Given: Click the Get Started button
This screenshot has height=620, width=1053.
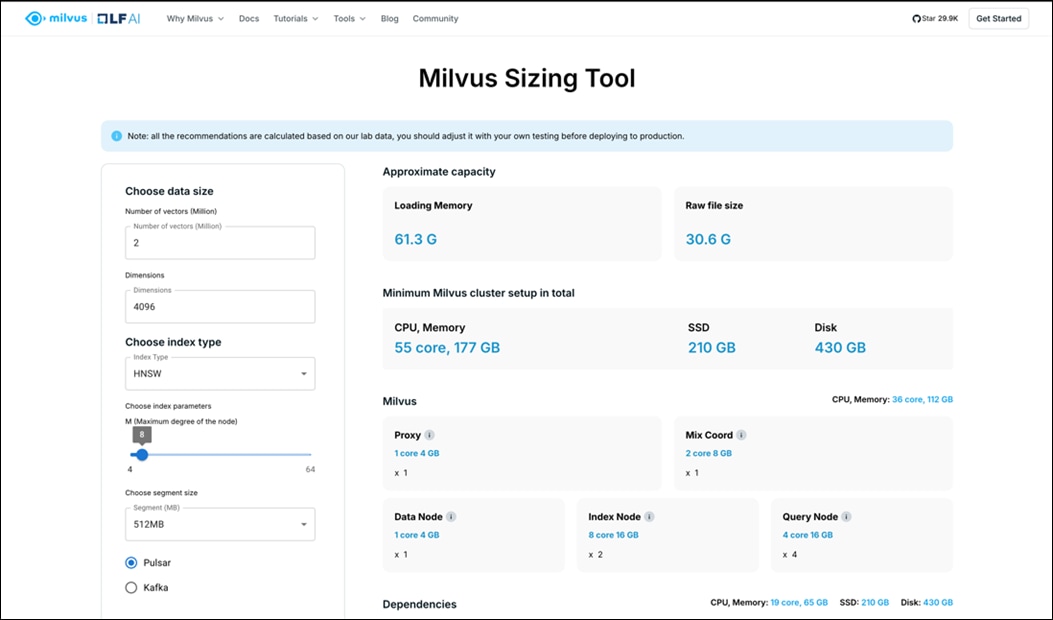Looking at the screenshot, I should (998, 17).
